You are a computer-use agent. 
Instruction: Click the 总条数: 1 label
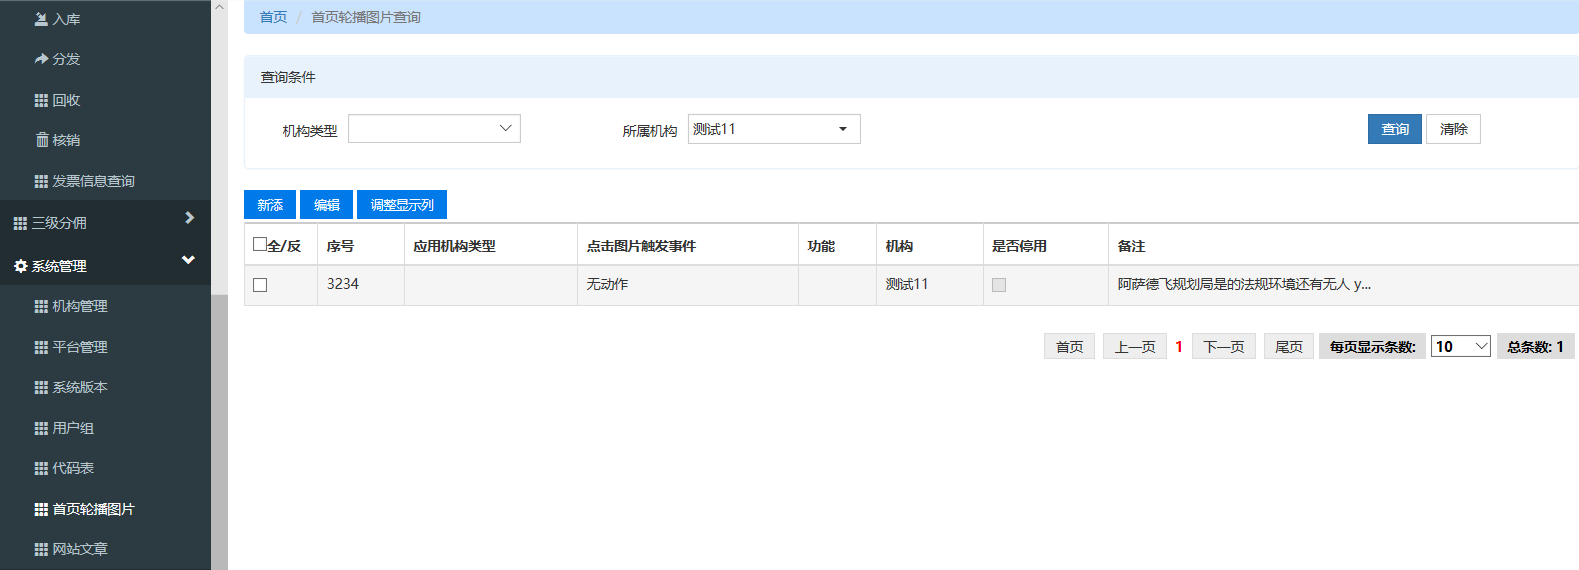(1535, 346)
